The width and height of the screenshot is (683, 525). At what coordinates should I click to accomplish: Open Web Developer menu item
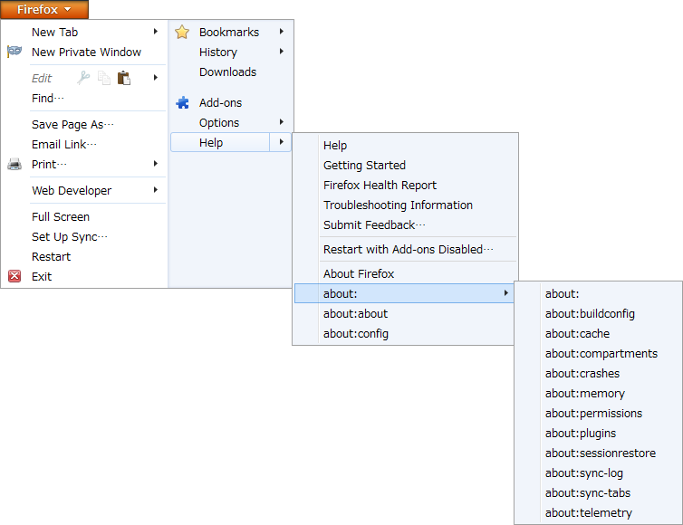71,190
